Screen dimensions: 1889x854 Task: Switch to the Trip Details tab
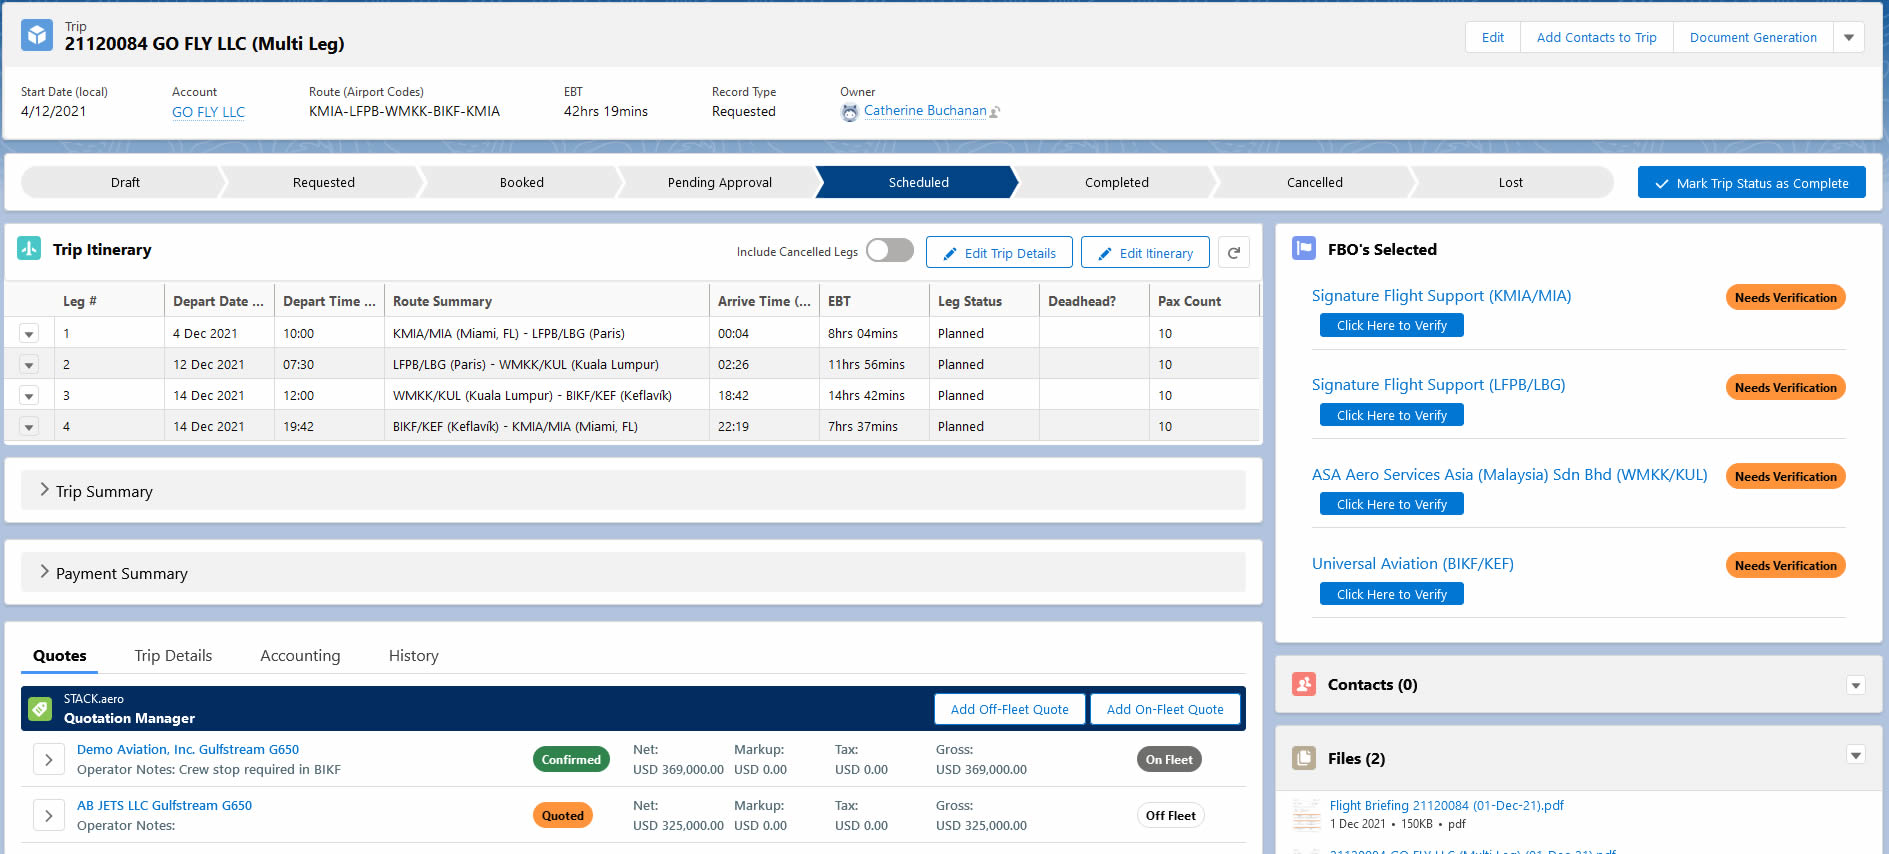(173, 656)
